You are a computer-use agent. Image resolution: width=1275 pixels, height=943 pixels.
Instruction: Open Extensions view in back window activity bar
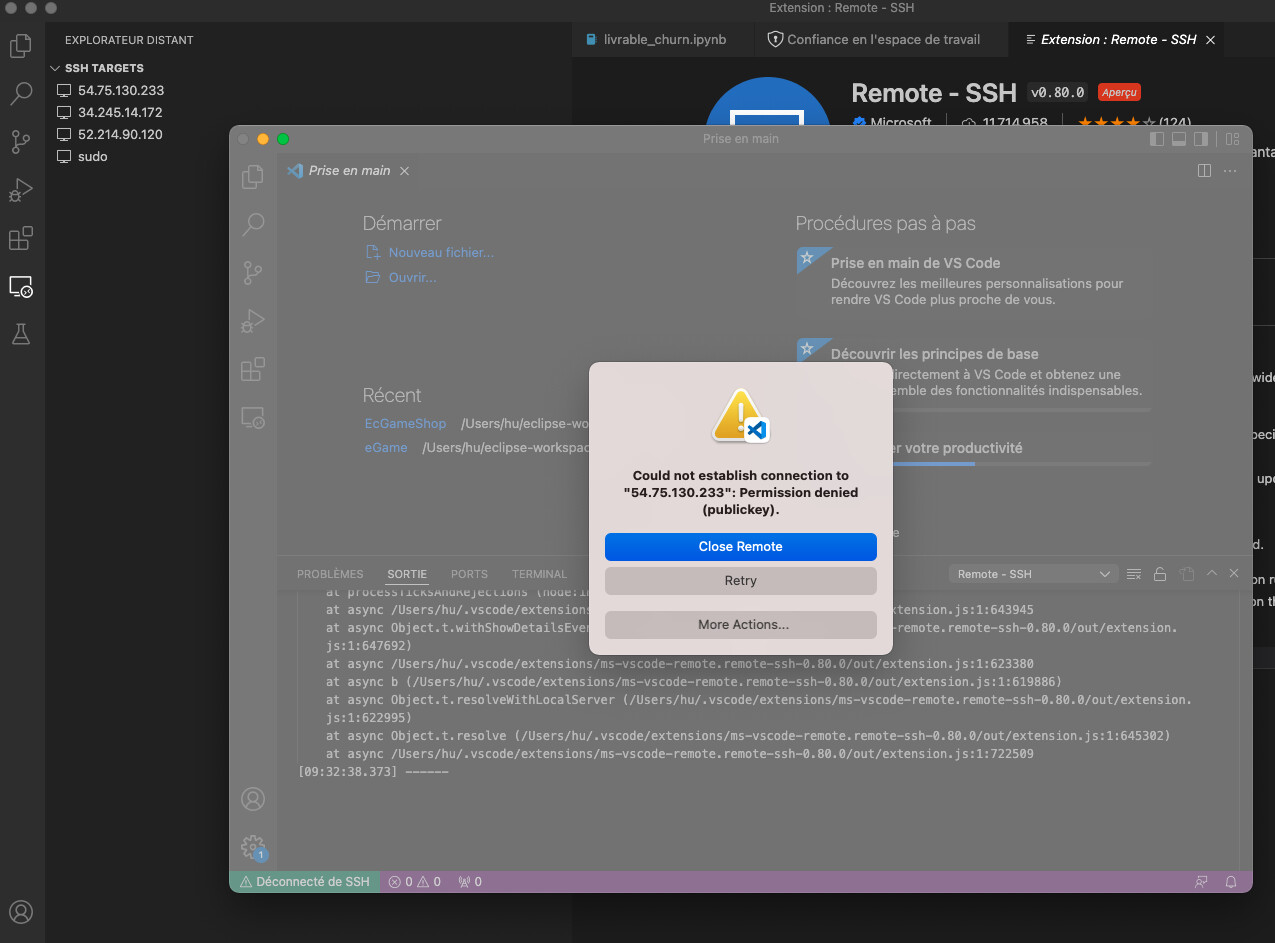pyautogui.click(x=21, y=239)
